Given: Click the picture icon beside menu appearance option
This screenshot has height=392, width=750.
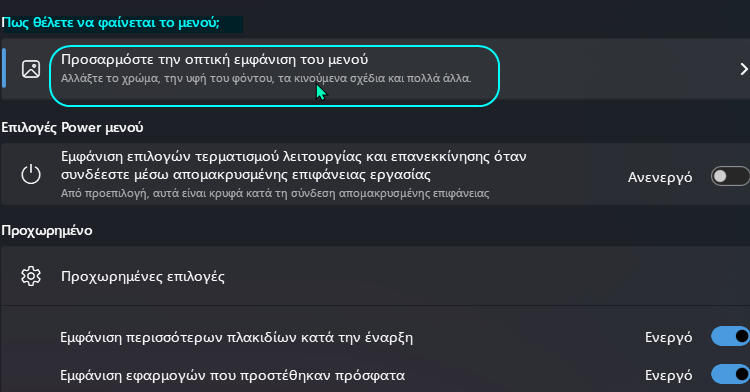Looking at the screenshot, I should coord(31,69).
